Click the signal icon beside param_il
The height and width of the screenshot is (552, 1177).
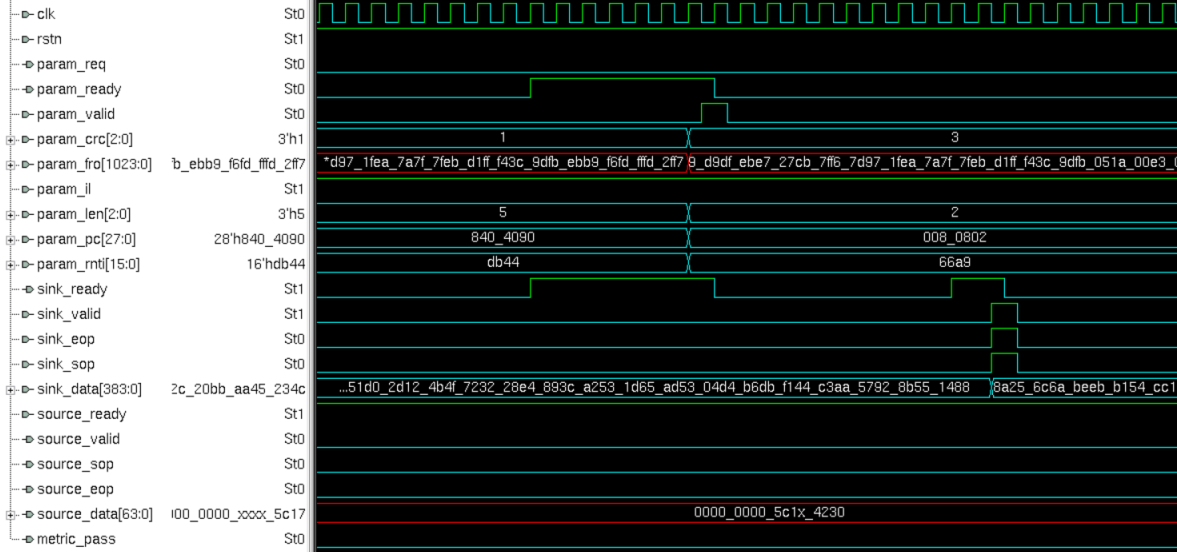27,189
